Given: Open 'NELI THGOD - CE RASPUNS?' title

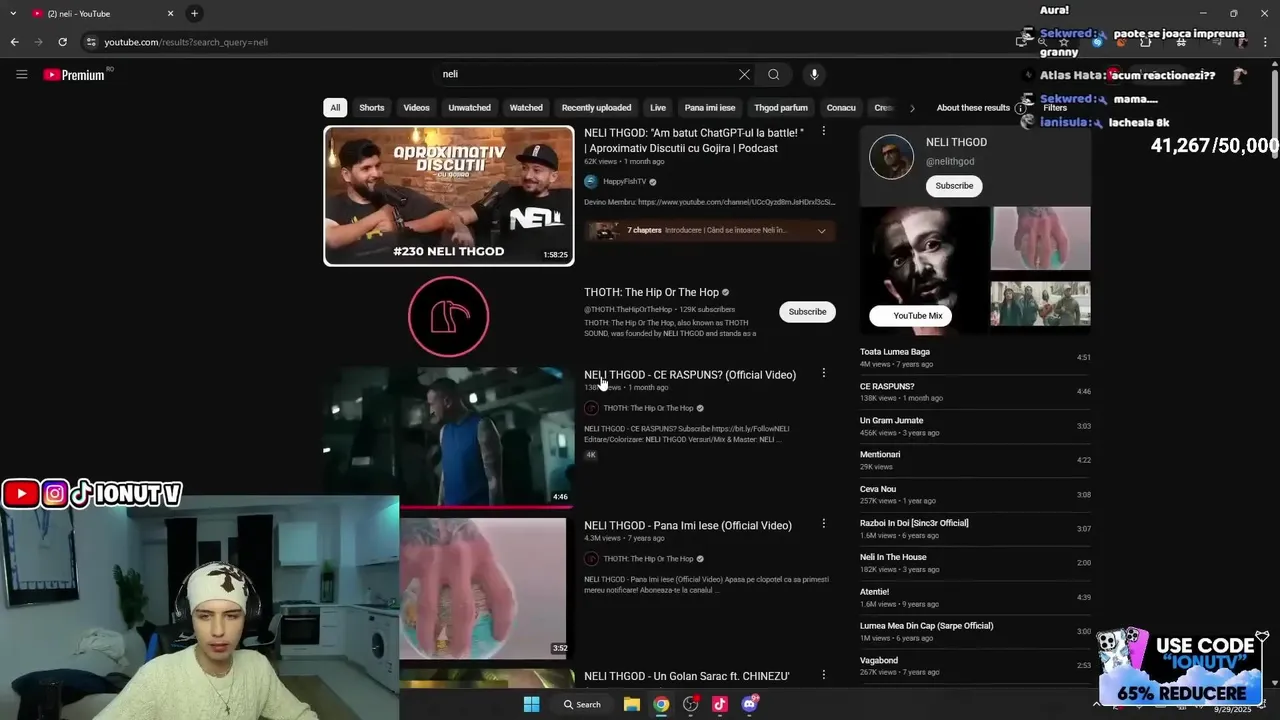Looking at the screenshot, I should point(690,375).
